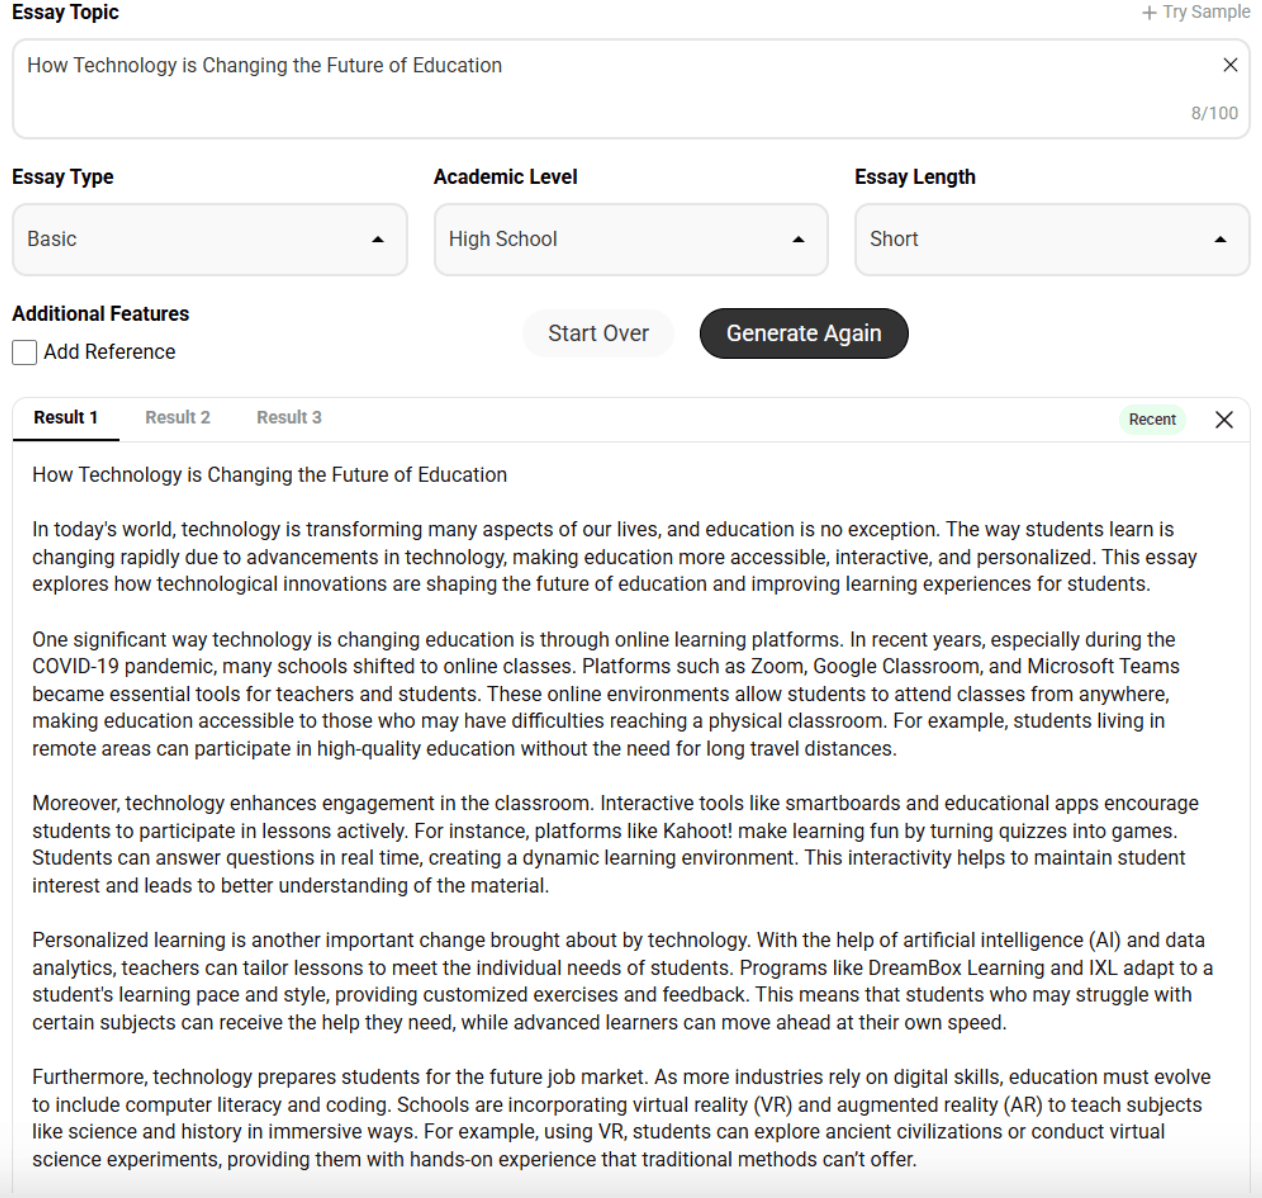Switch to the Result 2 tab
1262x1198 pixels.
coord(178,418)
